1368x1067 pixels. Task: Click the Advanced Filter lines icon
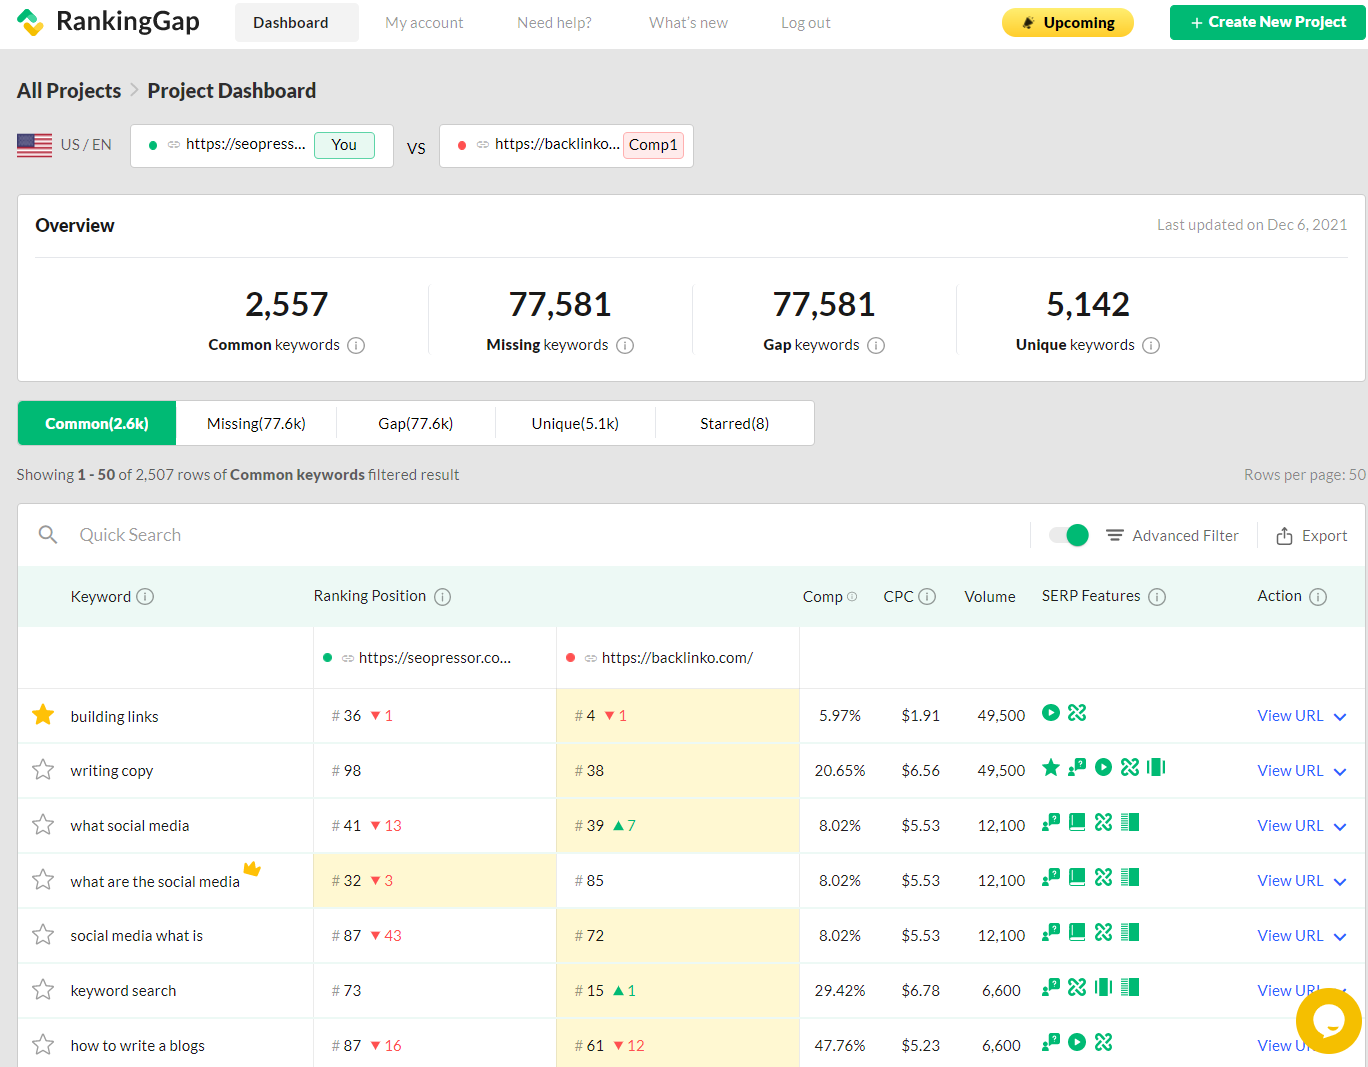(x=1115, y=536)
